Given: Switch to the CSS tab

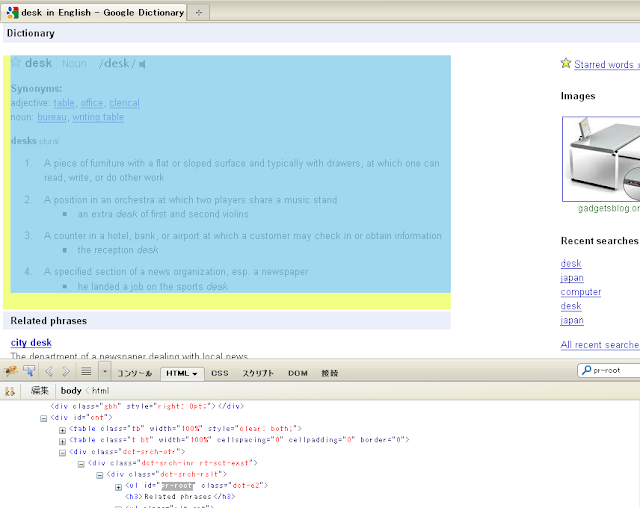Looking at the screenshot, I should point(220,373).
